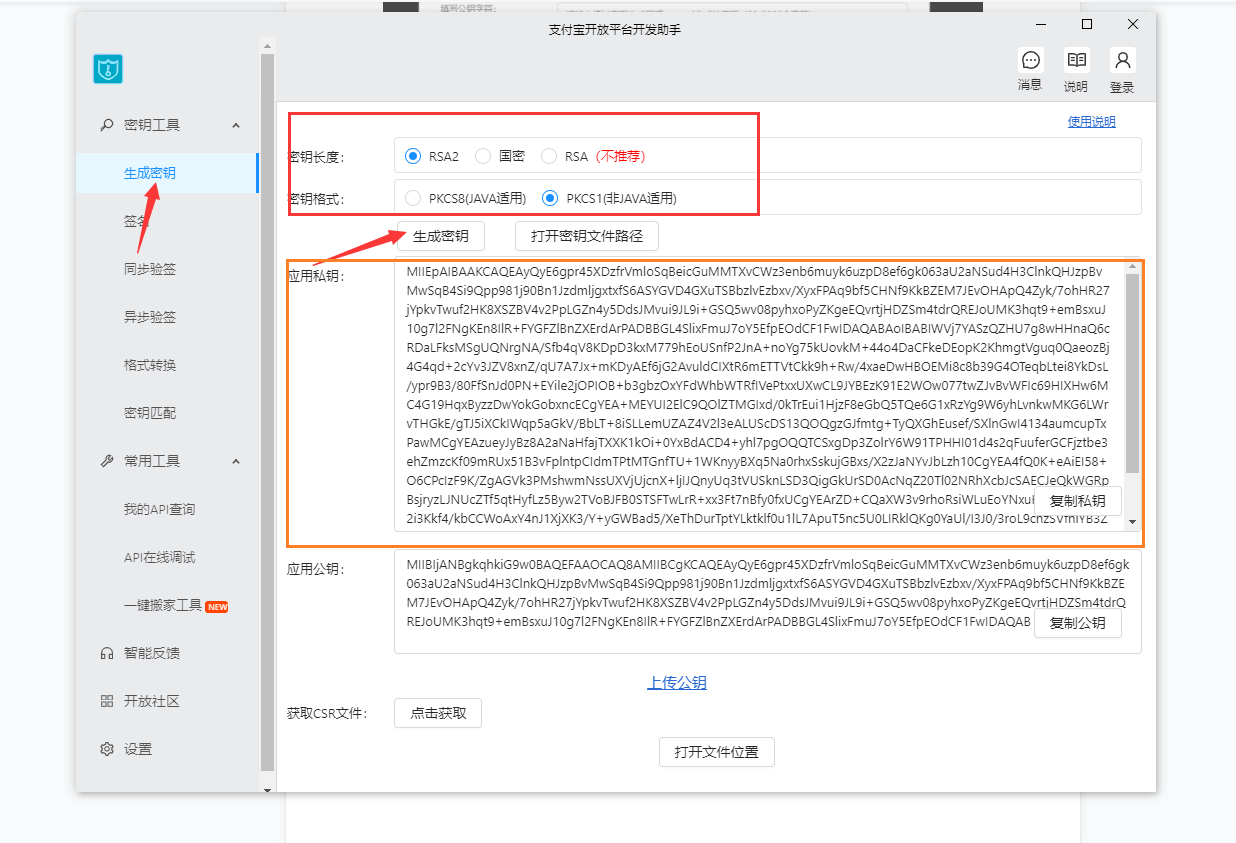The image size is (1236, 843).
Task: Open 格式转换 in the sidebar
Action: tap(150, 365)
